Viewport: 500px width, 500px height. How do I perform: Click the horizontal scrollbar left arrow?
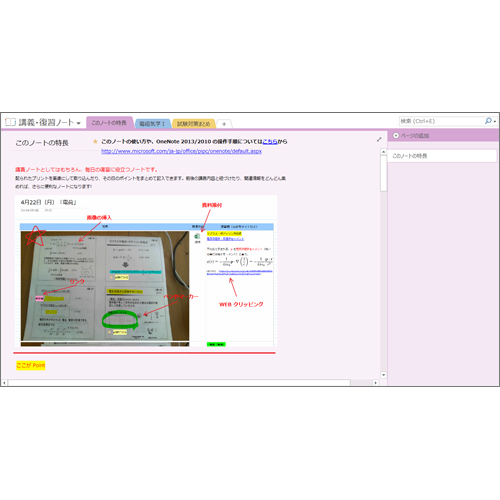coord(4,383)
